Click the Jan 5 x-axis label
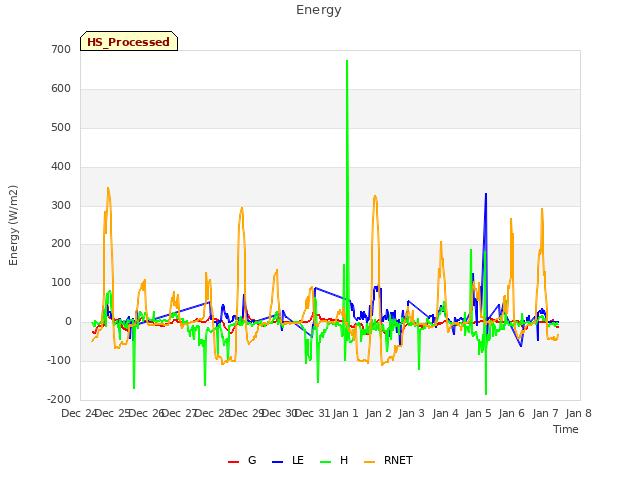This screenshot has width=640, height=480. click(478, 413)
